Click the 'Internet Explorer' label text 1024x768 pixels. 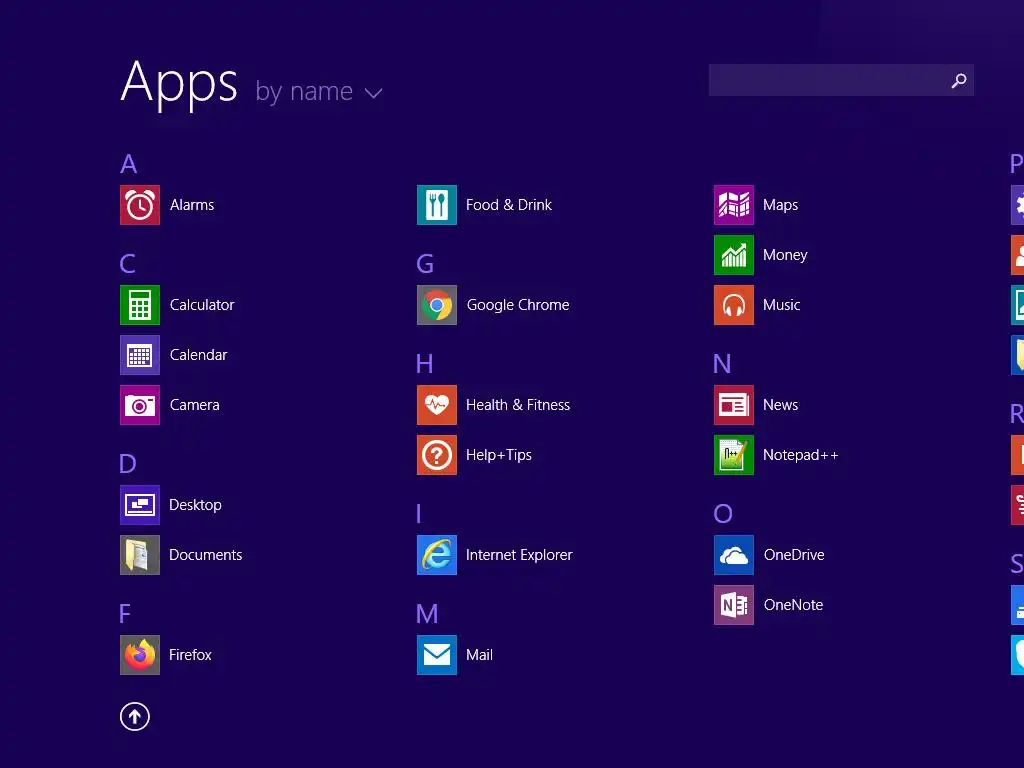519,555
